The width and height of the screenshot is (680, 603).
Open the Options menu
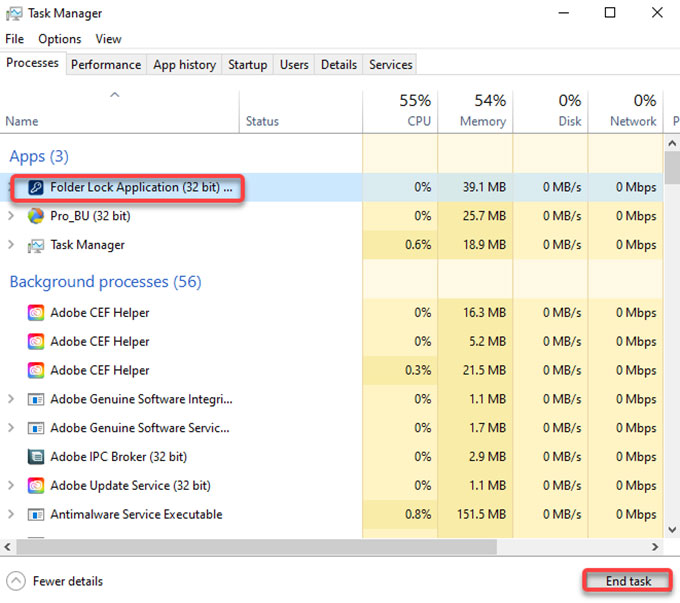59,39
